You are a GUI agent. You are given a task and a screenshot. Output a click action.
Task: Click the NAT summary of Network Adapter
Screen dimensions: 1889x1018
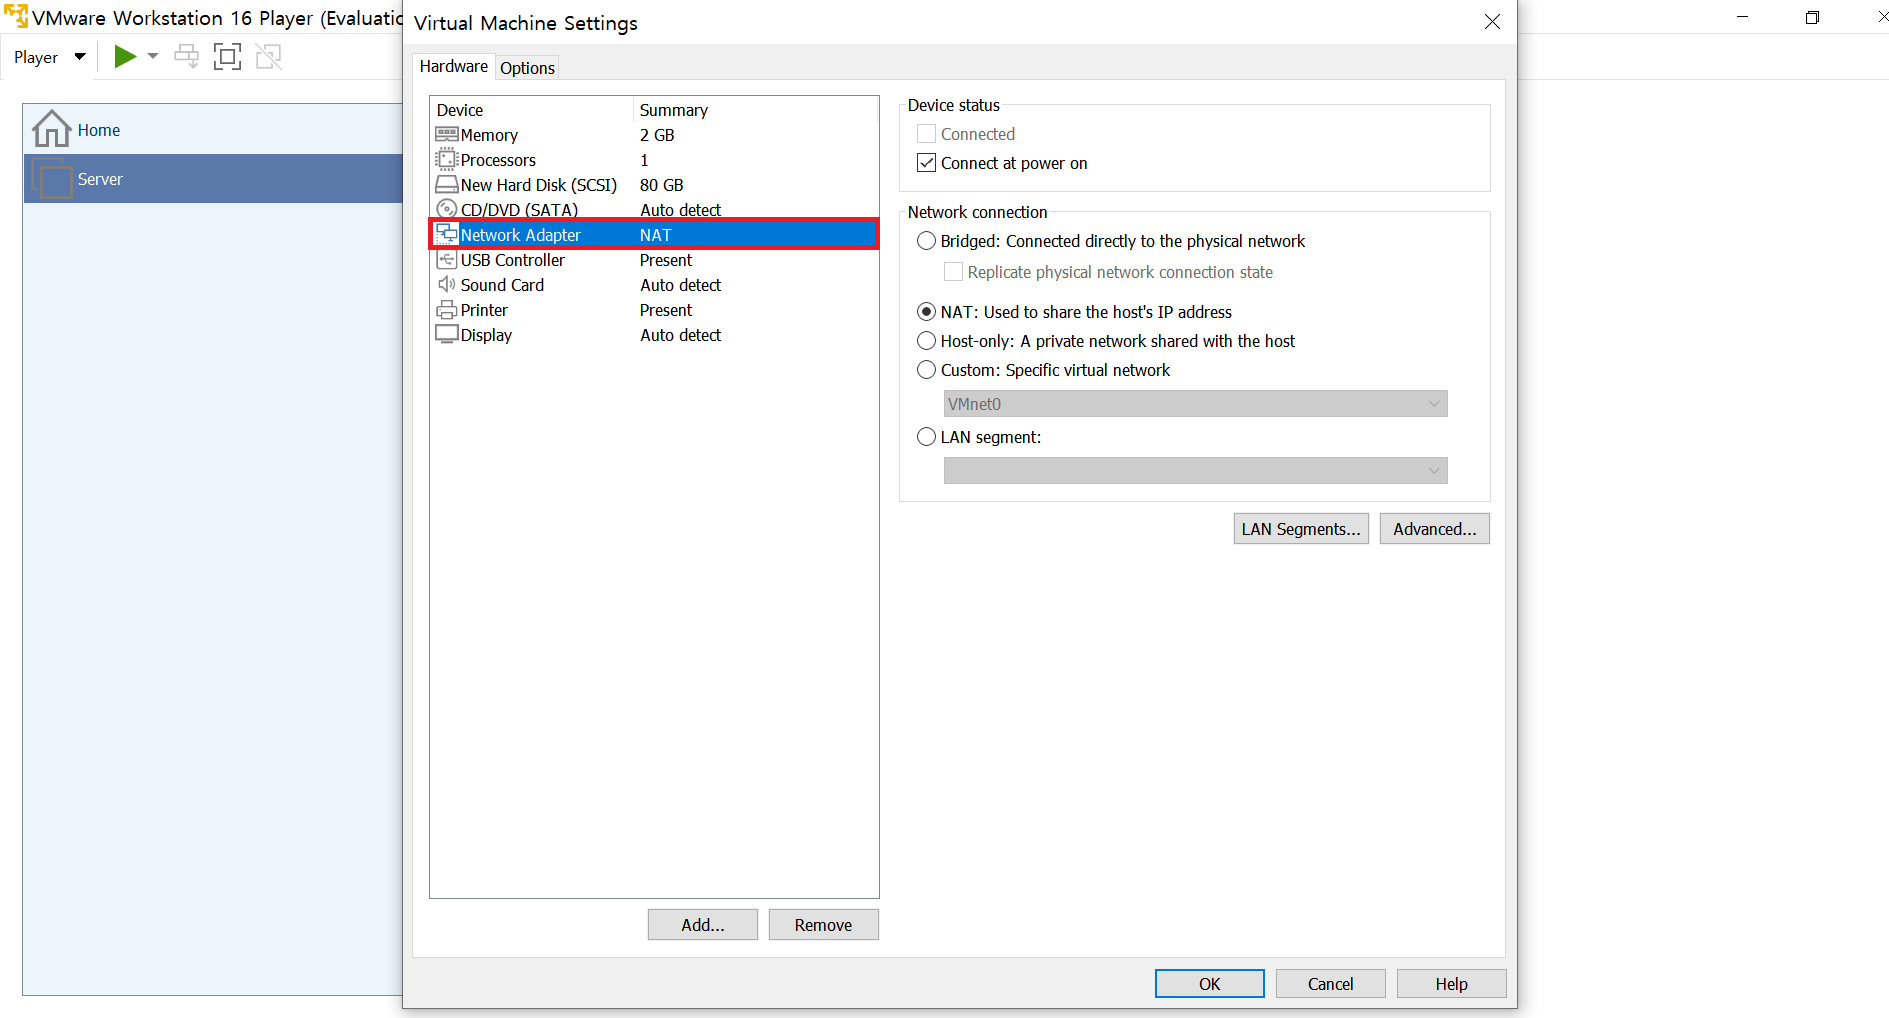pyautogui.click(x=656, y=235)
